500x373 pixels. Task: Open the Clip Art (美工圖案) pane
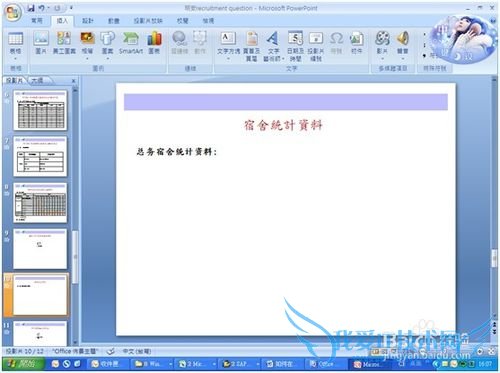pos(64,43)
